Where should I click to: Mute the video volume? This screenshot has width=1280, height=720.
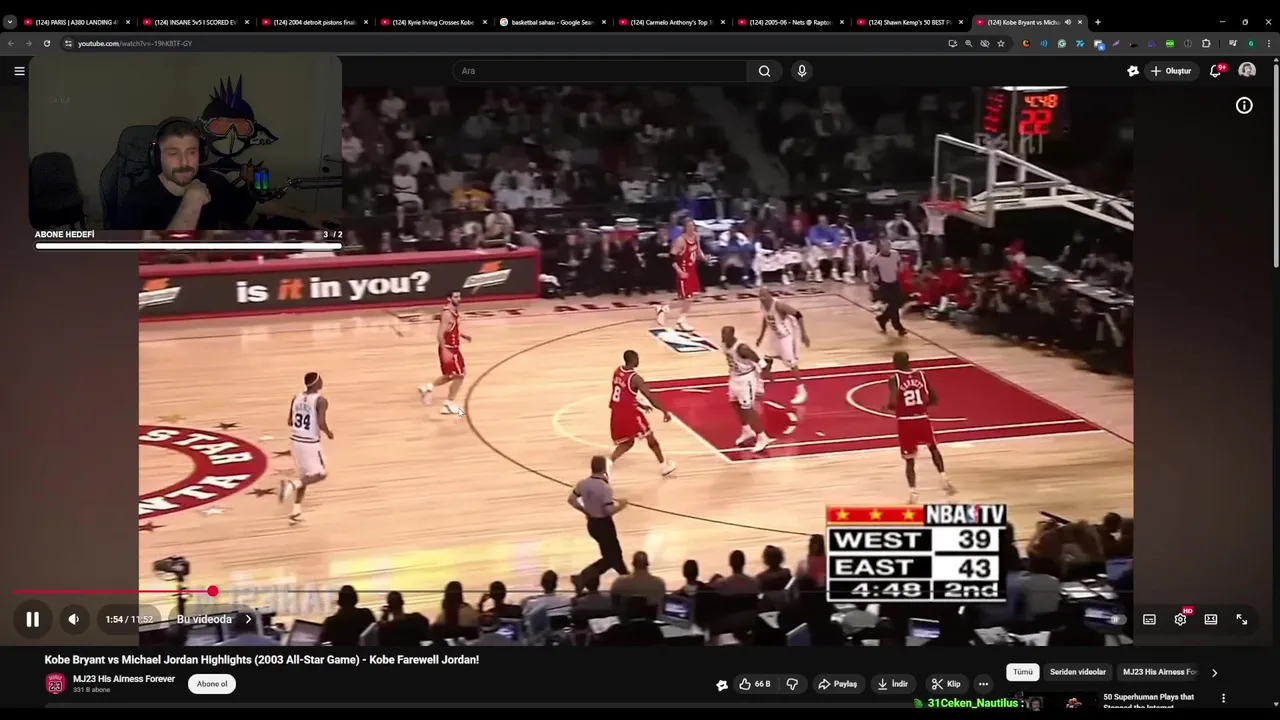(x=73, y=619)
